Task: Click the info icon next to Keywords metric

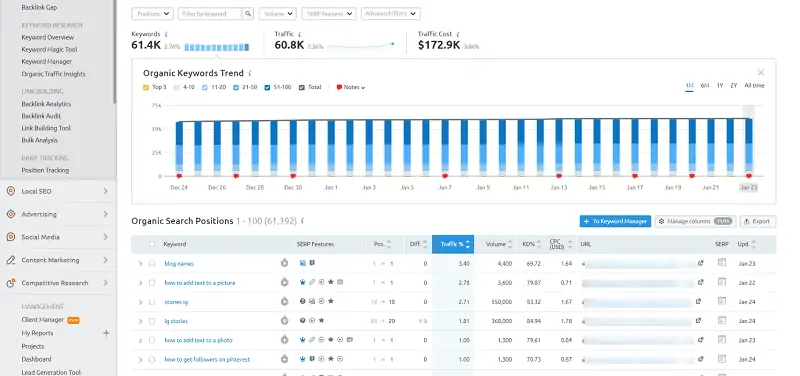Action: [x=166, y=34]
